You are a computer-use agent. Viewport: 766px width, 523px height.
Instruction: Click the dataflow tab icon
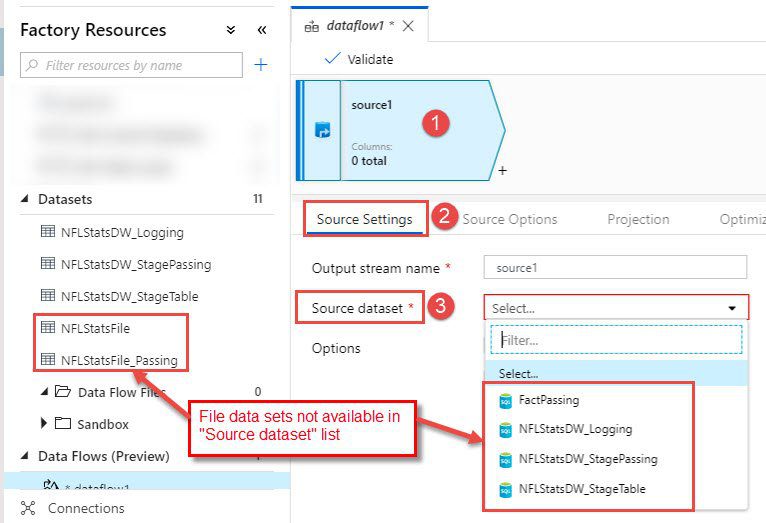312,26
